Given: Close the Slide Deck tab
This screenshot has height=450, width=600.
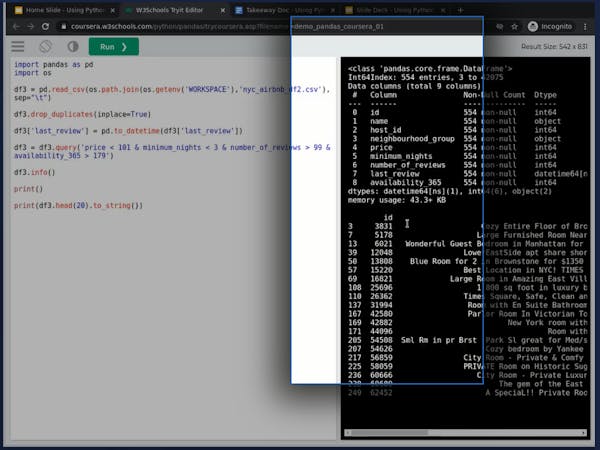Looking at the screenshot, I should tap(443, 10).
